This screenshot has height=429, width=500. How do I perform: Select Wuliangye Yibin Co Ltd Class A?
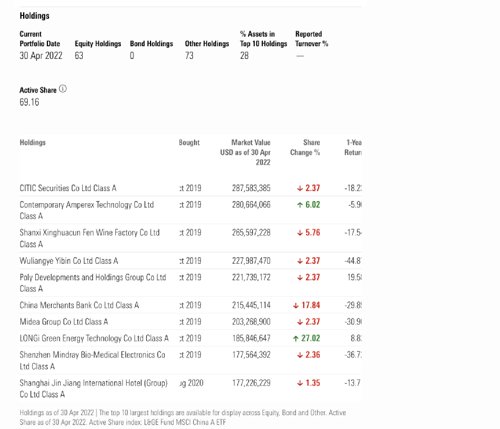69,261
